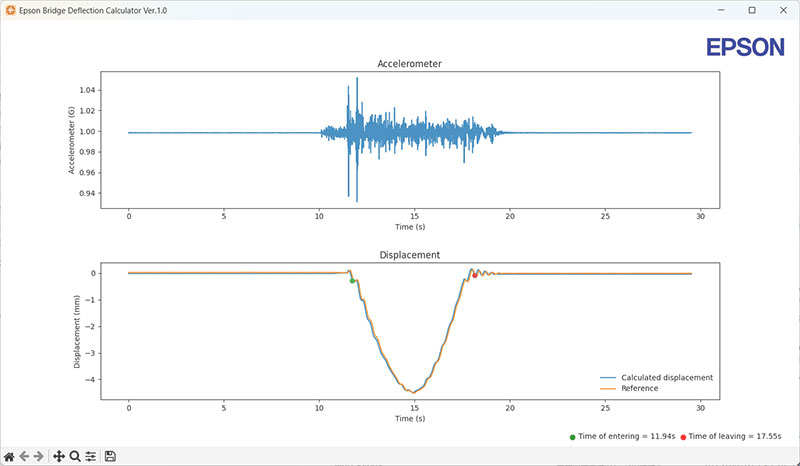Click the Displacement plot title
The height and width of the screenshot is (466, 800).
coord(409,255)
